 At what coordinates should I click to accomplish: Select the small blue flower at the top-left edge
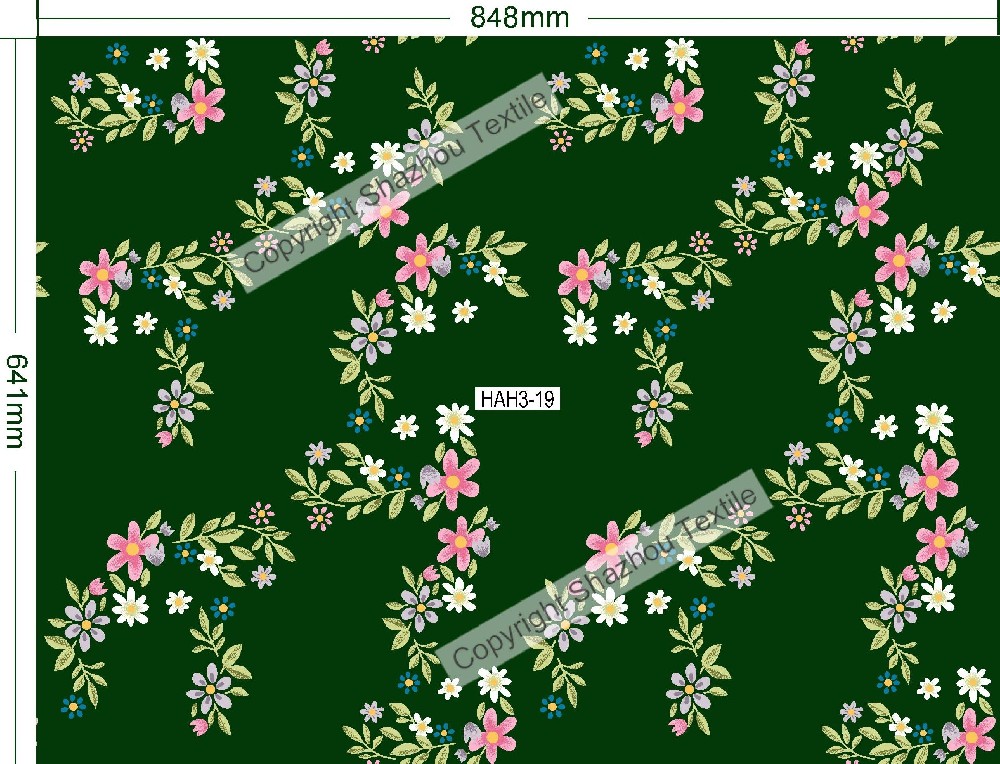tap(118, 53)
